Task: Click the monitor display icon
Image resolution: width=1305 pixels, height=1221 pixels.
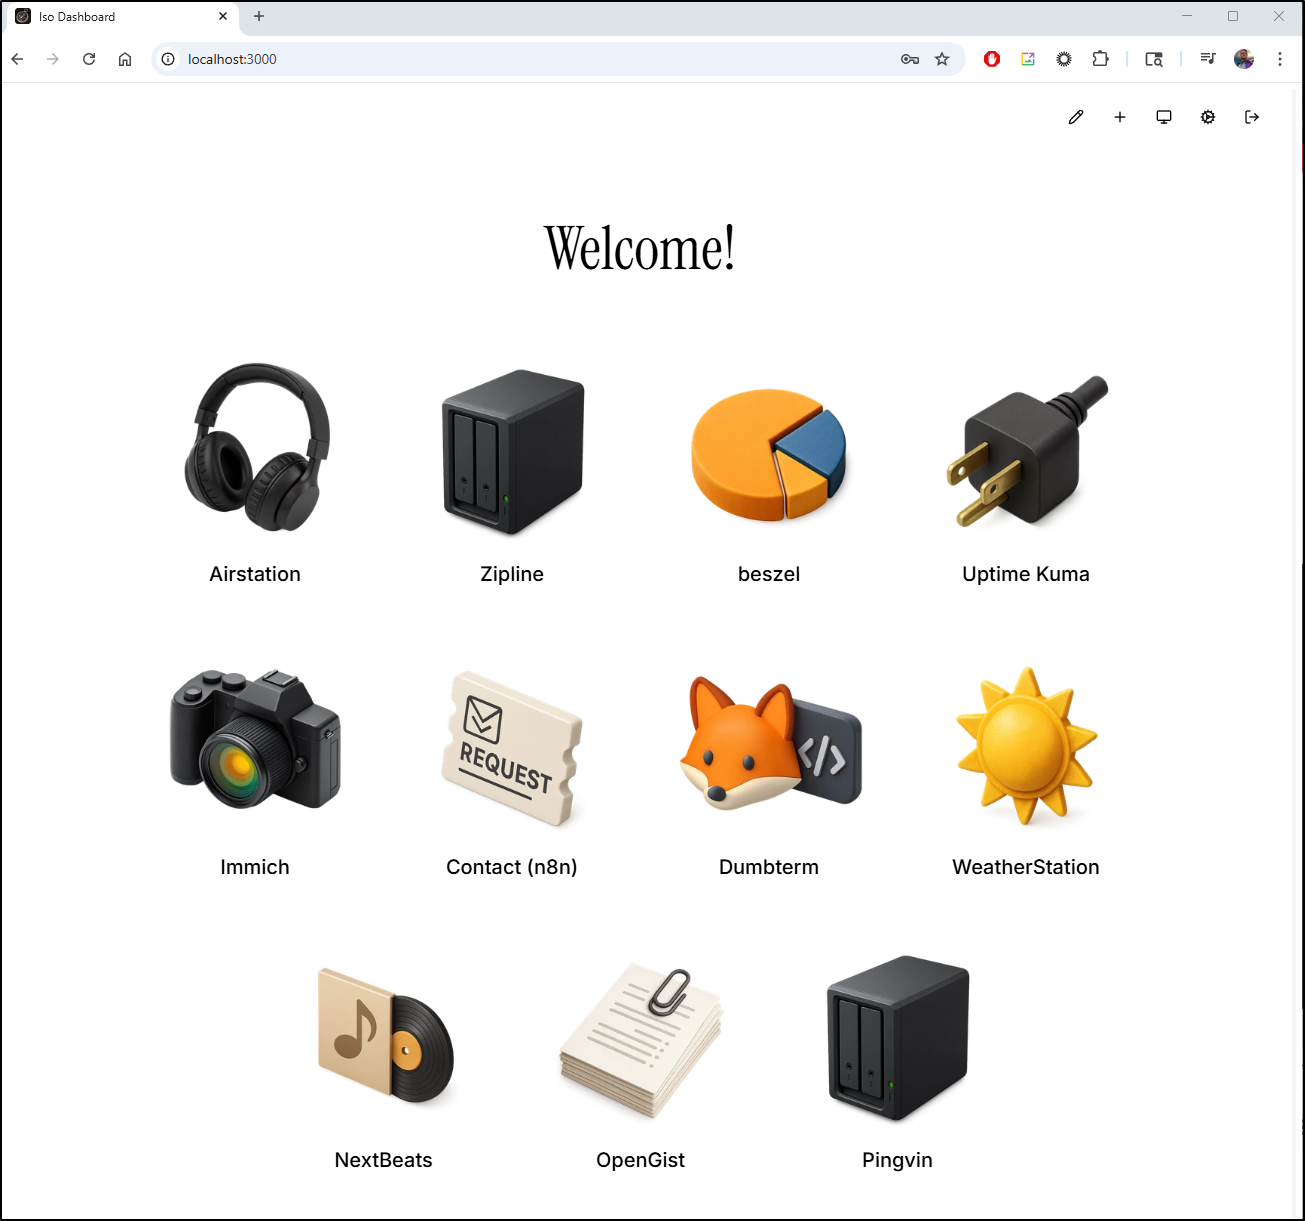Action: pyautogui.click(x=1164, y=117)
